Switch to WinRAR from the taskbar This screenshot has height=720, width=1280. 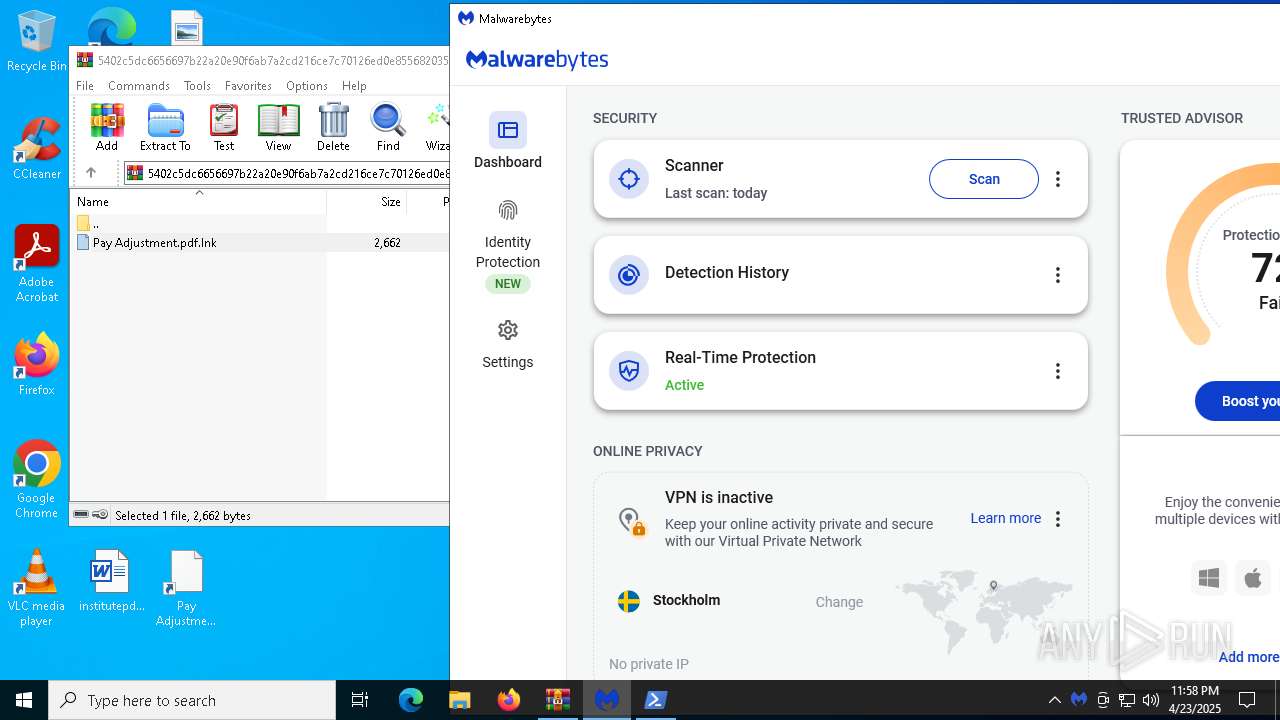(x=558, y=700)
